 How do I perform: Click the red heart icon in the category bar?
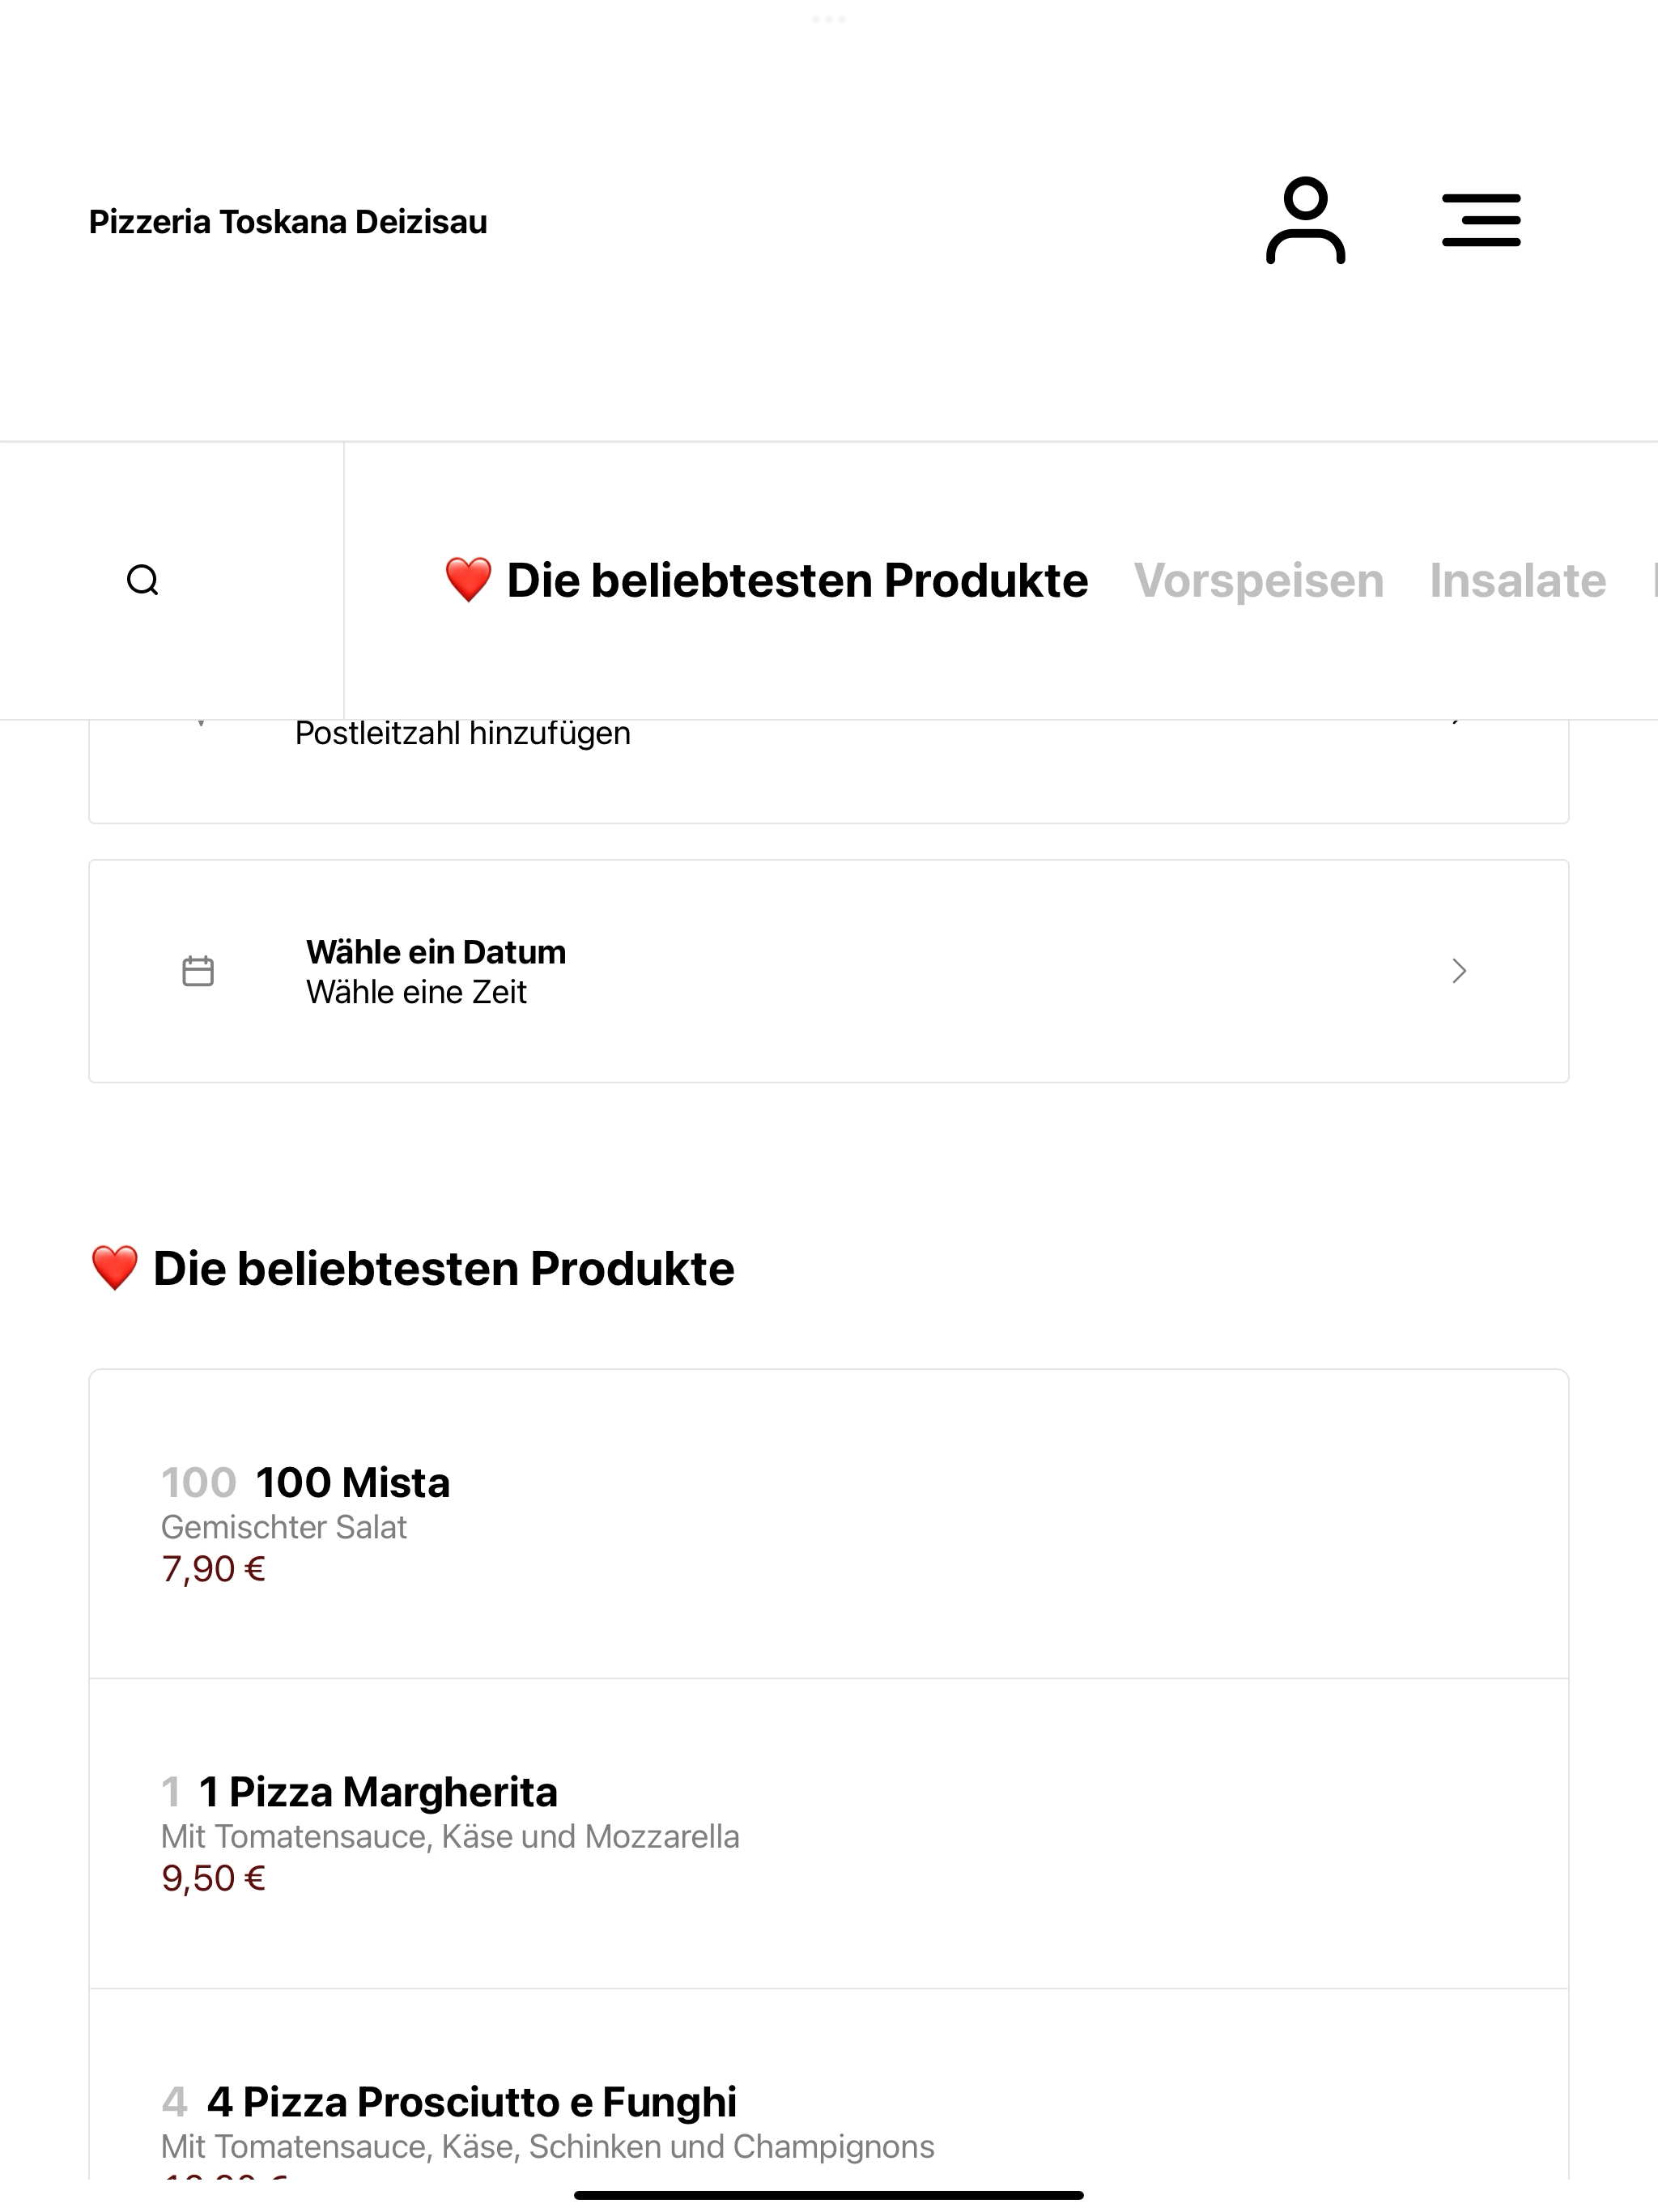click(x=468, y=580)
